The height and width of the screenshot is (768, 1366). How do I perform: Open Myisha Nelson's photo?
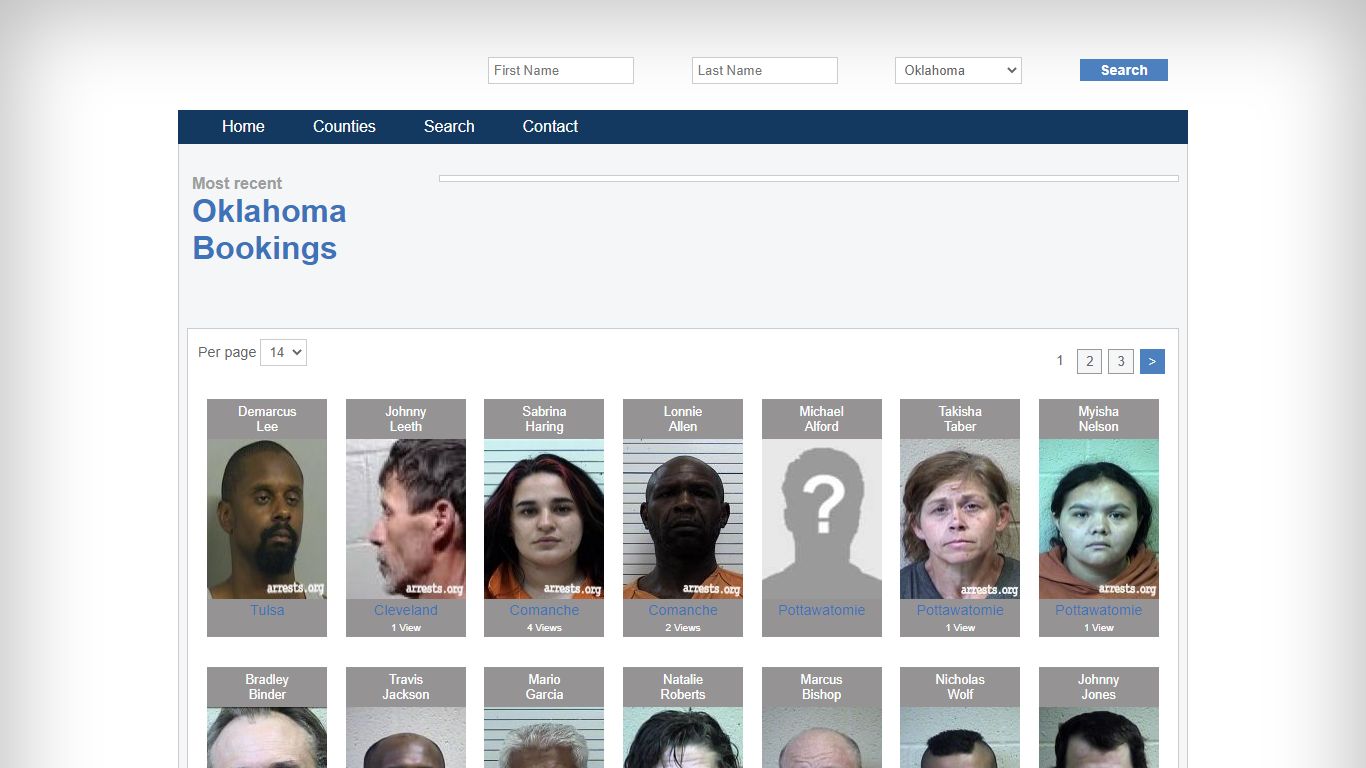point(1099,519)
